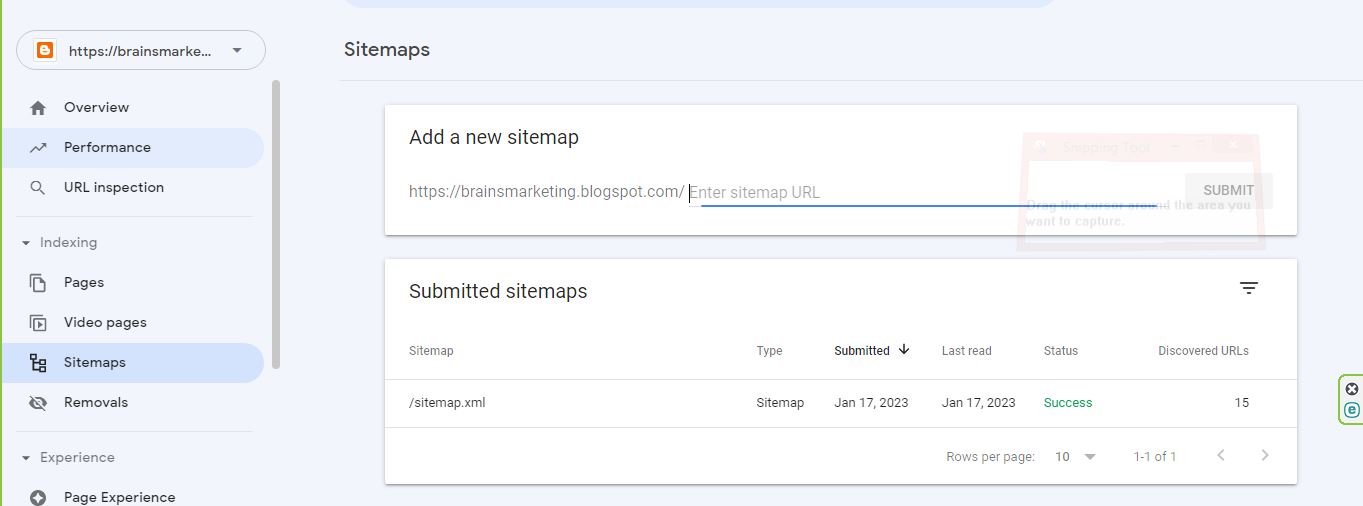Click the Overview home icon

click(38, 108)
